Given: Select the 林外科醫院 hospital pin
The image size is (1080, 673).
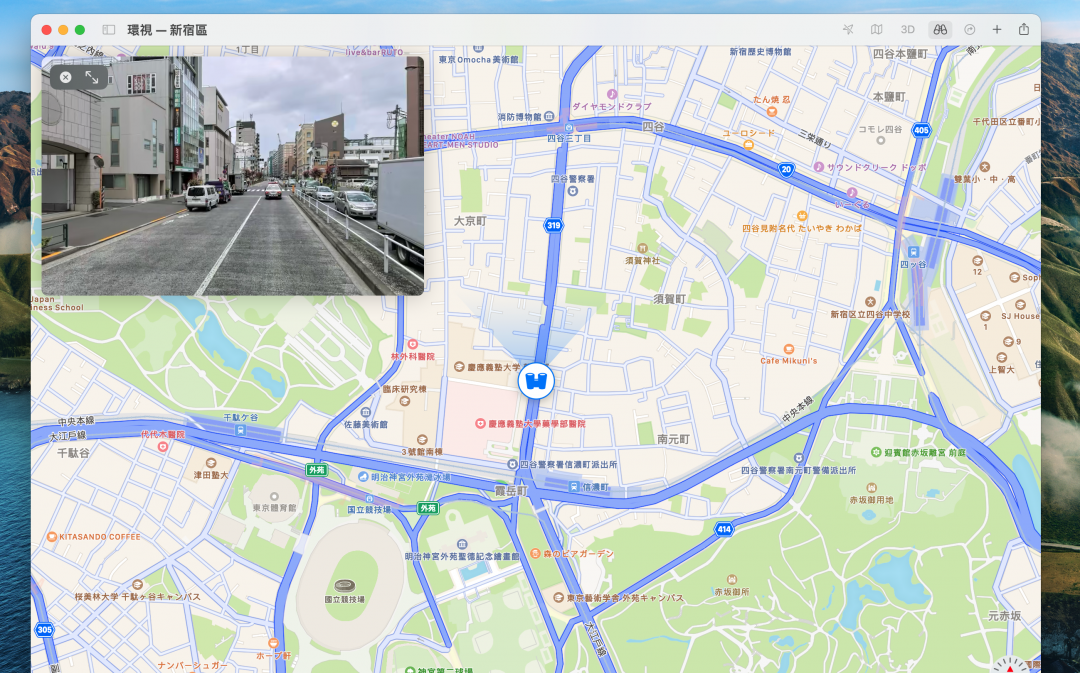Looking at the screenshot, I should pyautogui.click(x=413, y=344).
